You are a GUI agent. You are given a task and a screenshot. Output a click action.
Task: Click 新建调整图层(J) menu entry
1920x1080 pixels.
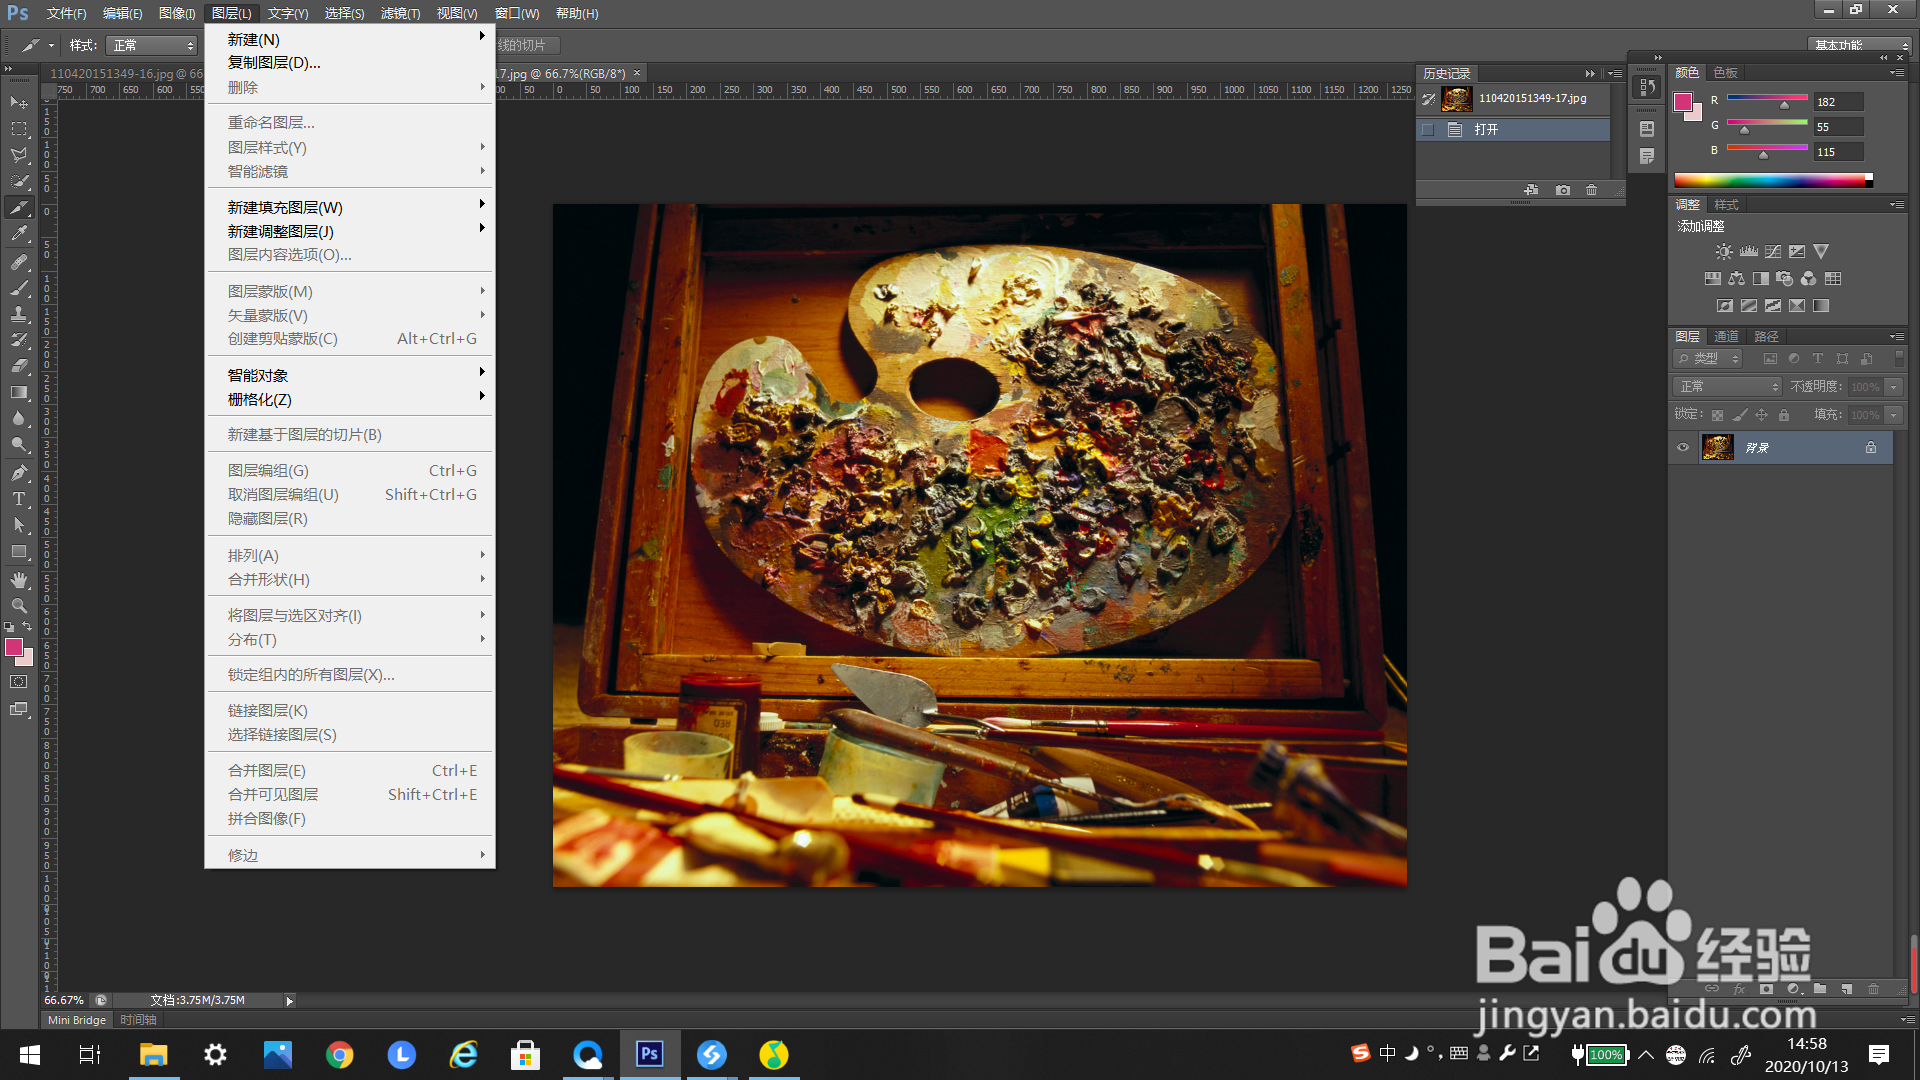click(x=281, y=231)
